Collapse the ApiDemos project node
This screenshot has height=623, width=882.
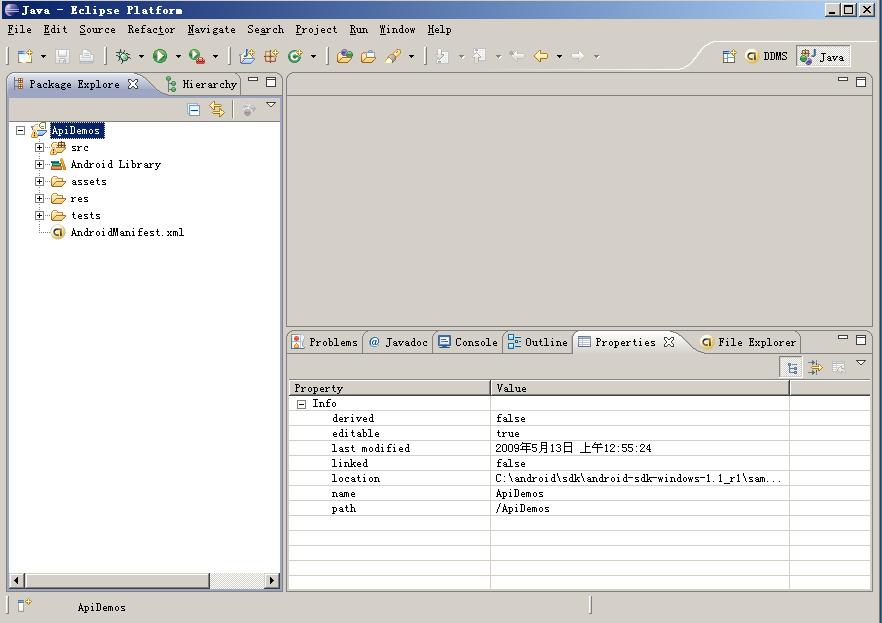tap(21, 130)
